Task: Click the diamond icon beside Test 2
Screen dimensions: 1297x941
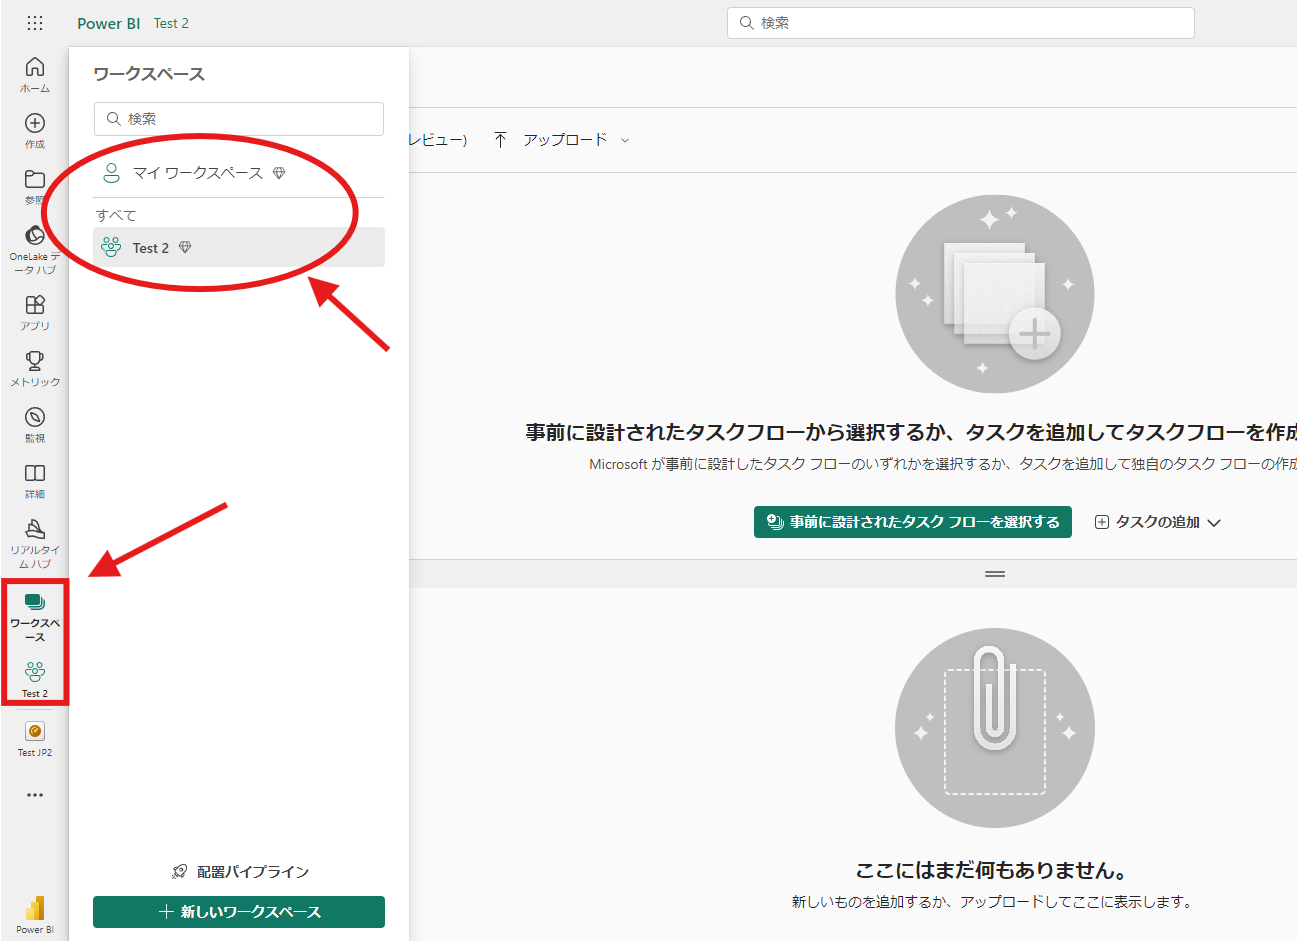Action: pyautogui.click(x=185, y=248)
